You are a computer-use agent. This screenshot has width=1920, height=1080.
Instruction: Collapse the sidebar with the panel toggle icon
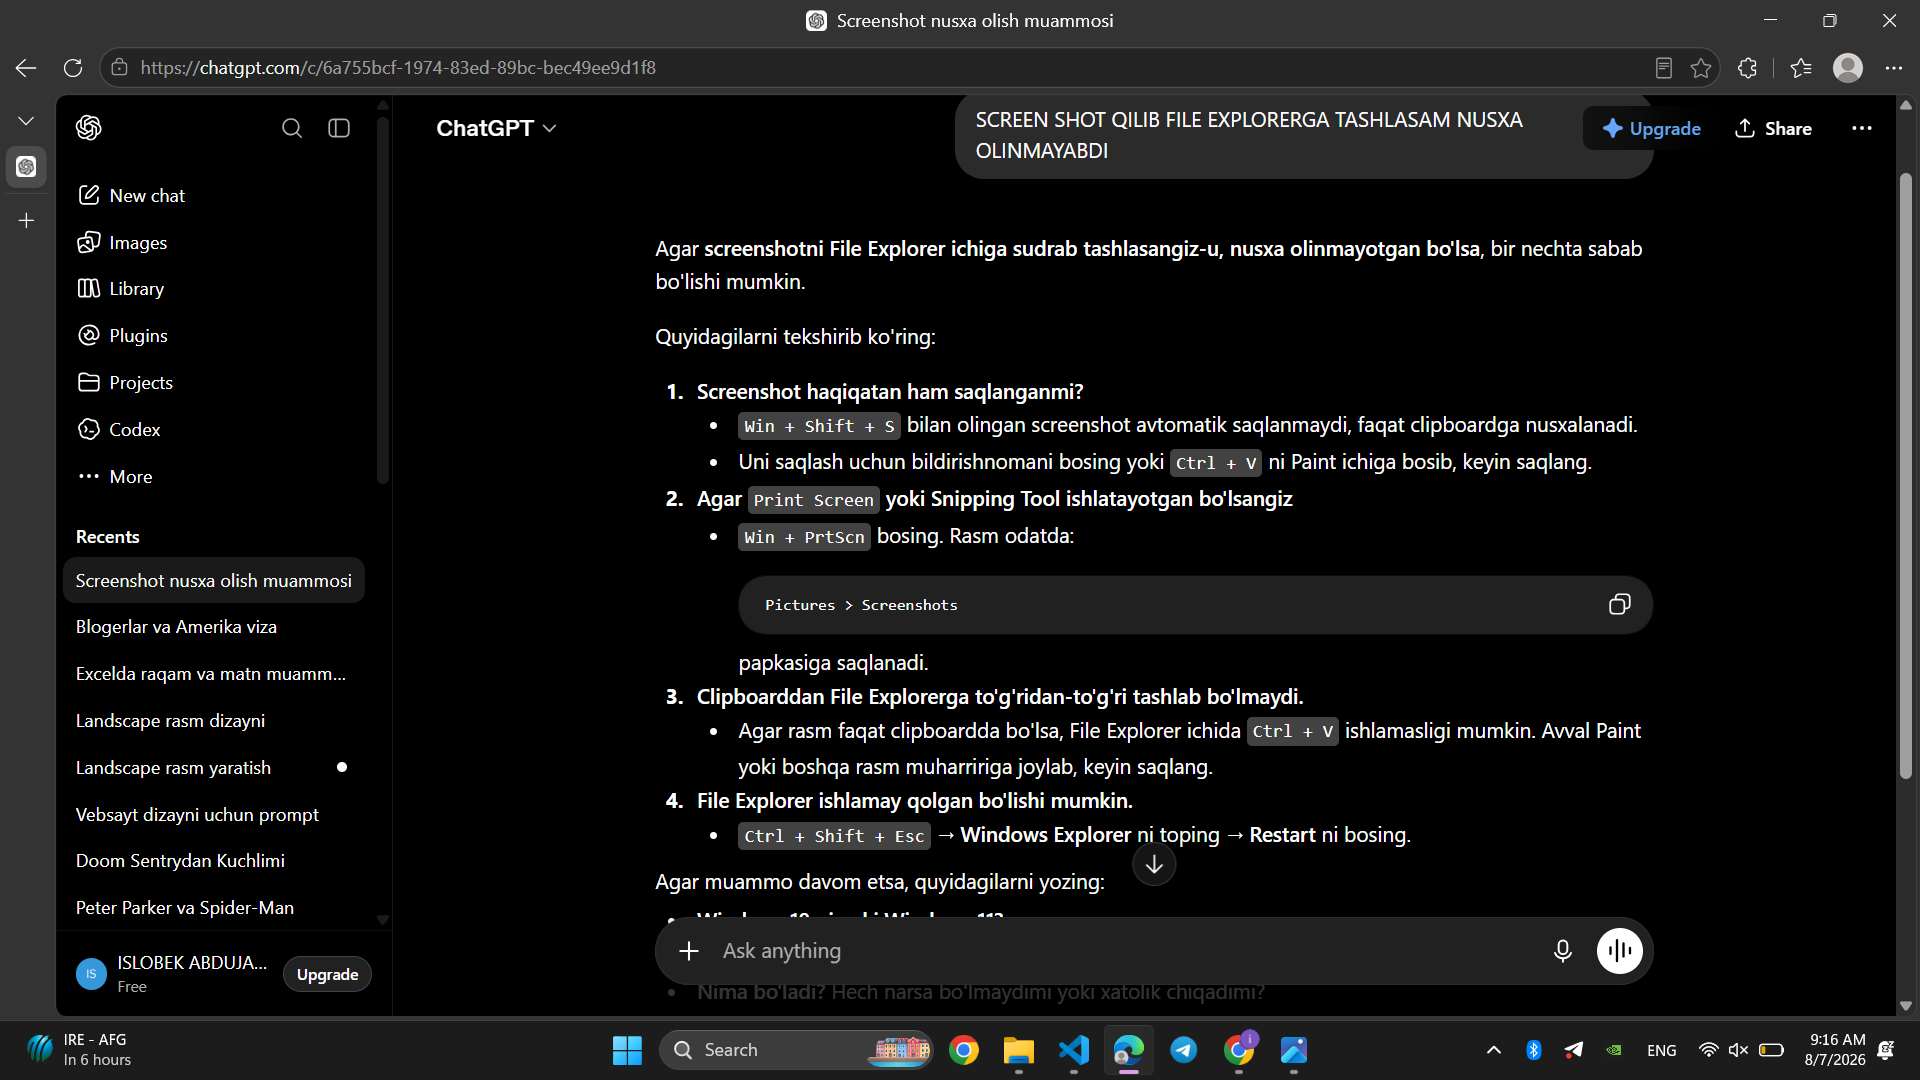(339, 128)
